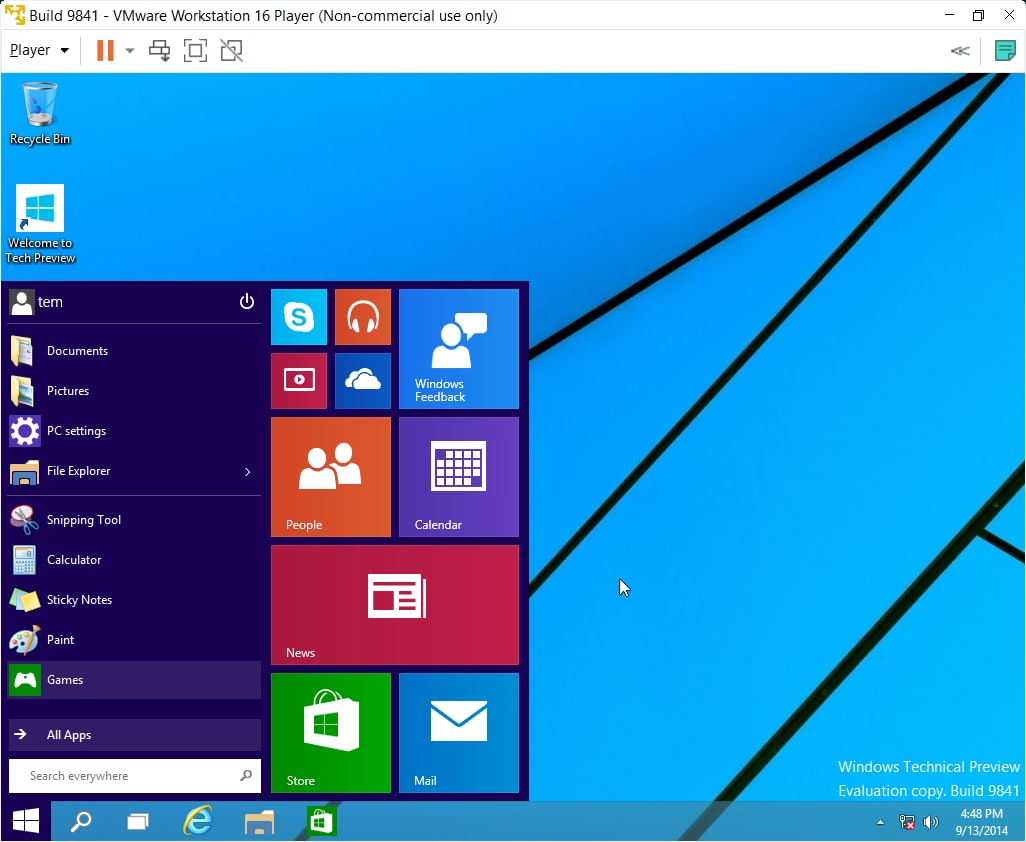Open the Mail tile
1026x842 pixels.
pyautogui.click(x=459, y=733)
